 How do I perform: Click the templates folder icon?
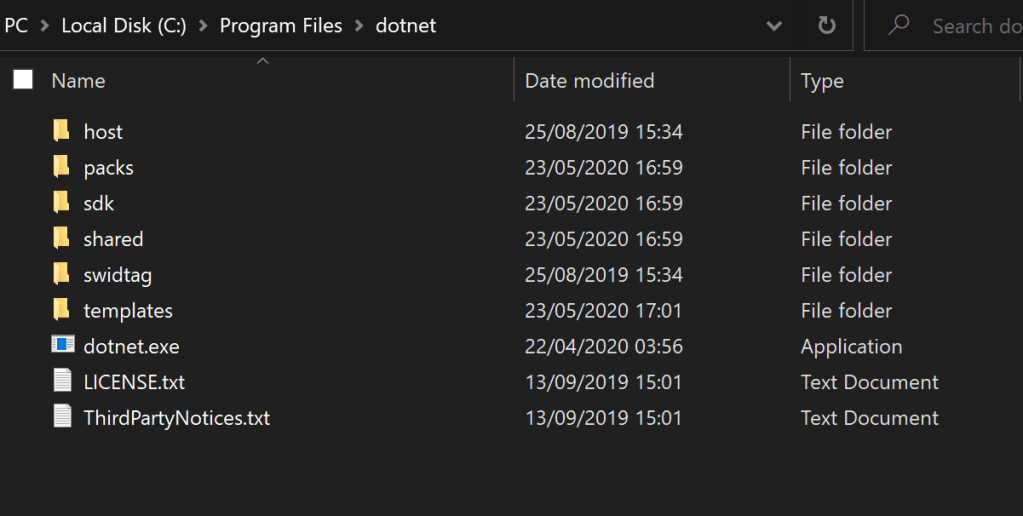point(62,310)
